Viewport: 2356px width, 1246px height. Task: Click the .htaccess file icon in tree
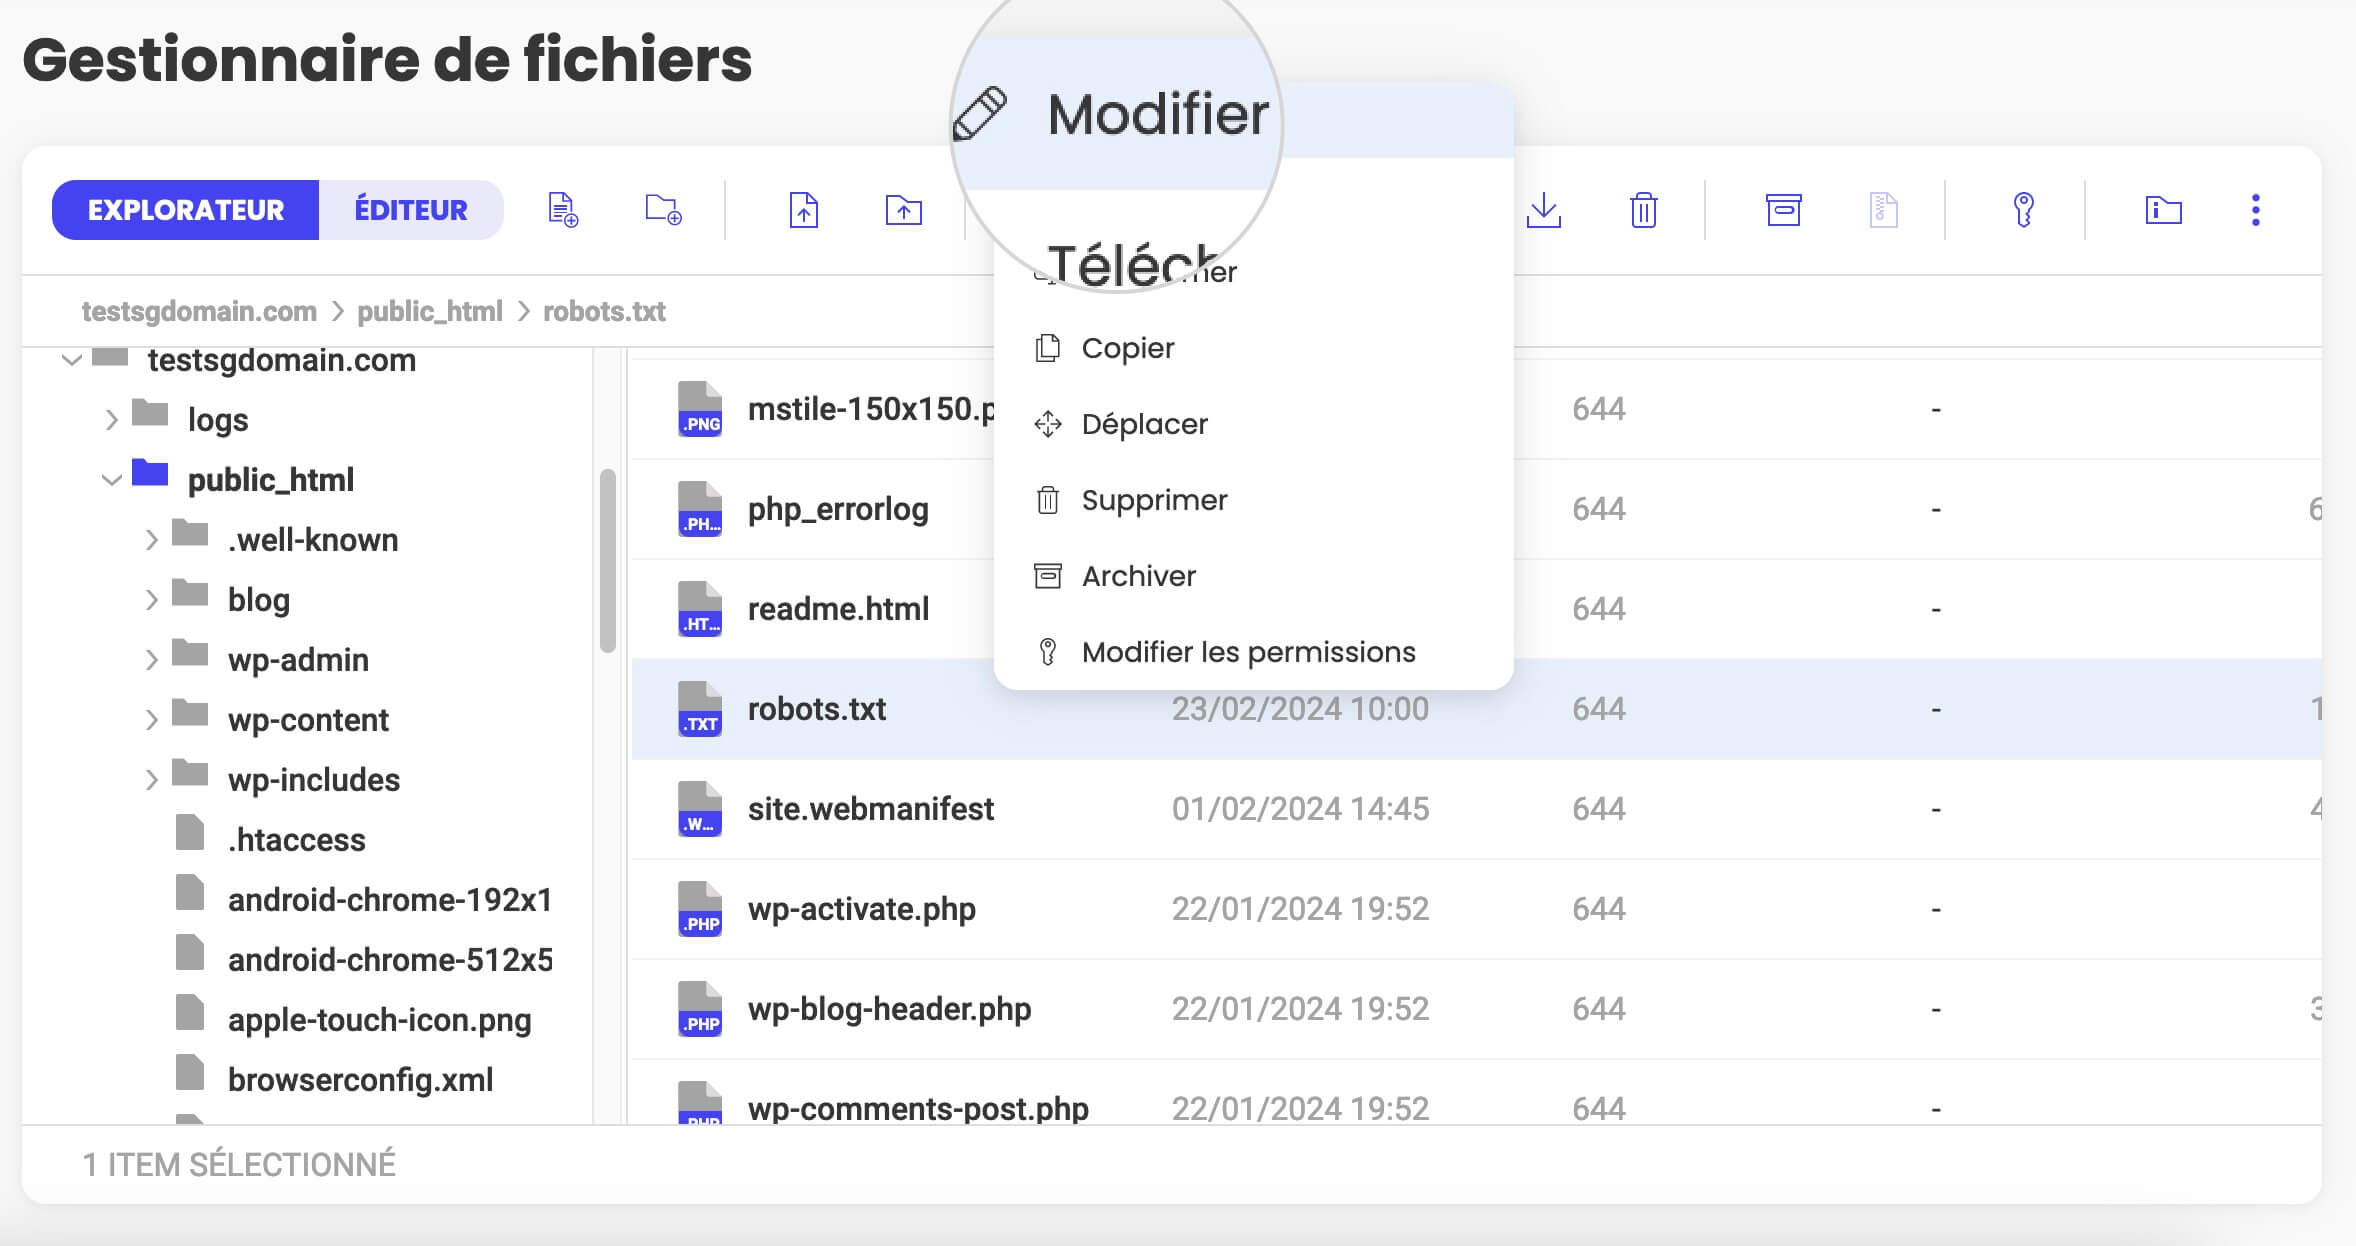[x=190, y=832]
